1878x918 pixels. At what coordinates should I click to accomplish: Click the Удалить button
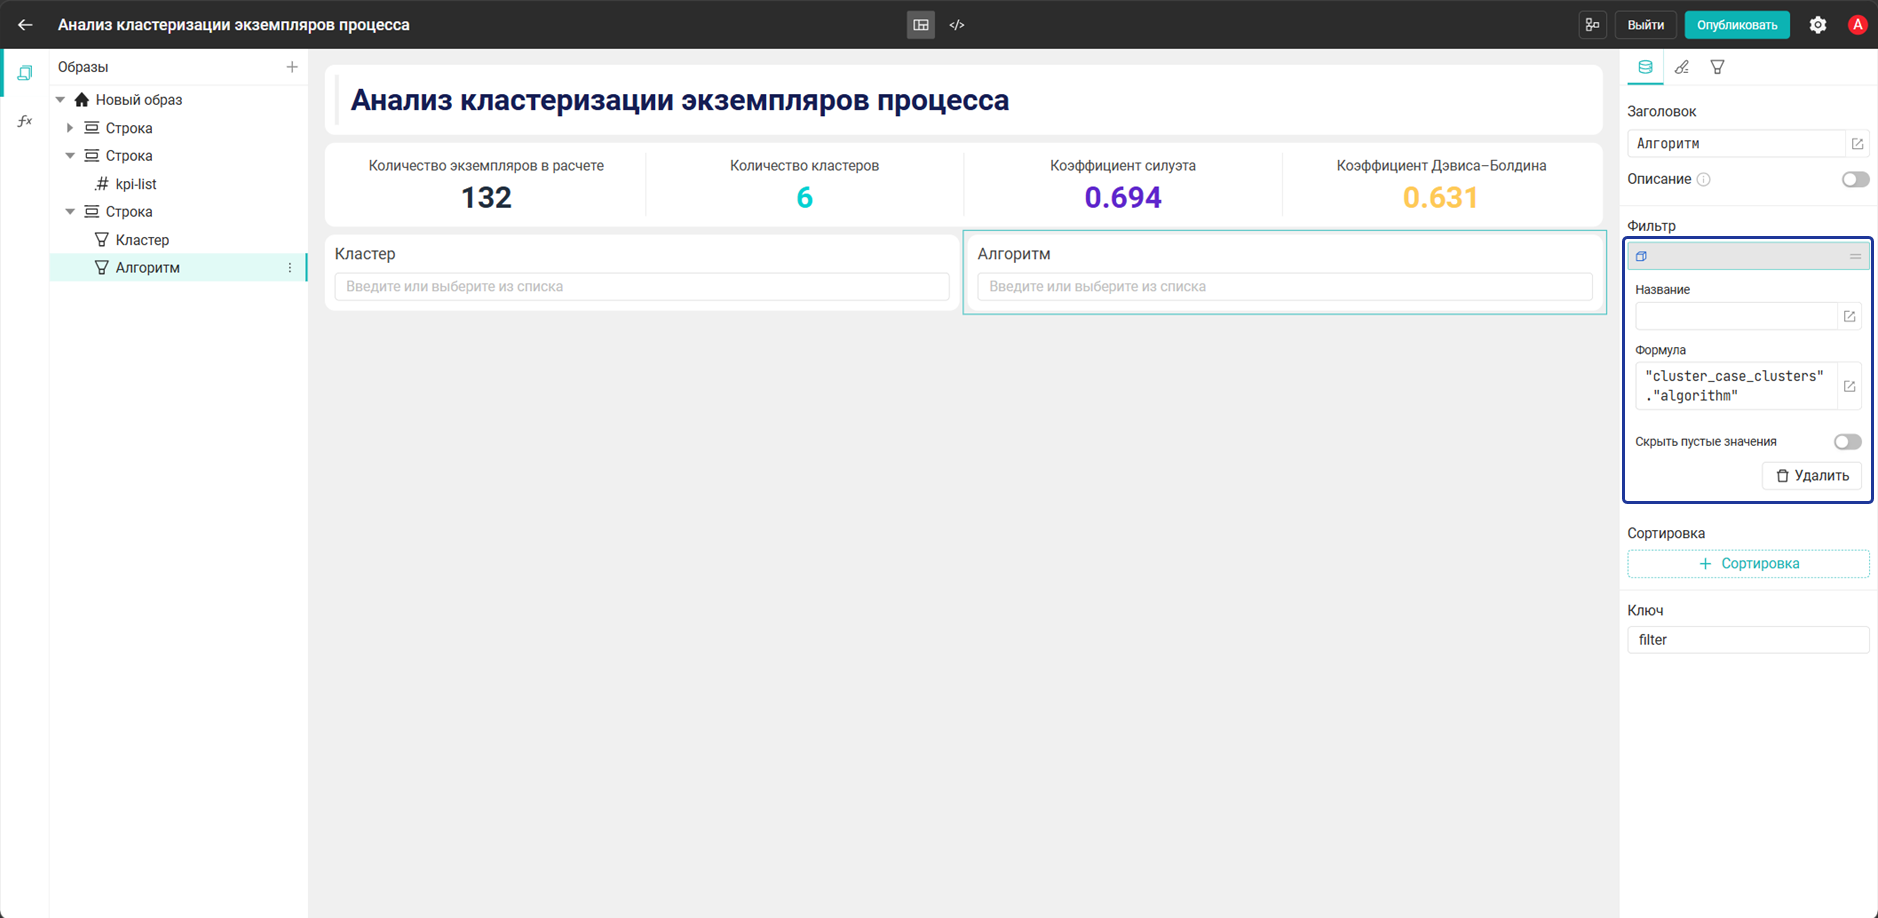coord(1812,476)
